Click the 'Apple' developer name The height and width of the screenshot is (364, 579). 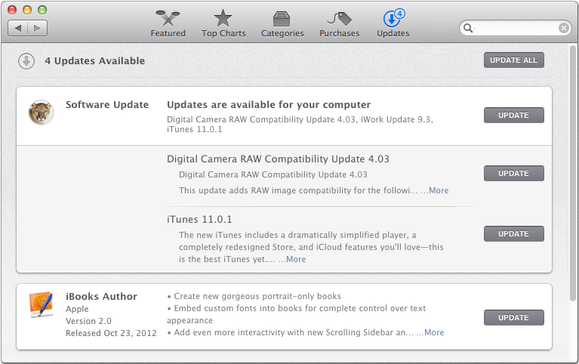(x=77, y=309)
